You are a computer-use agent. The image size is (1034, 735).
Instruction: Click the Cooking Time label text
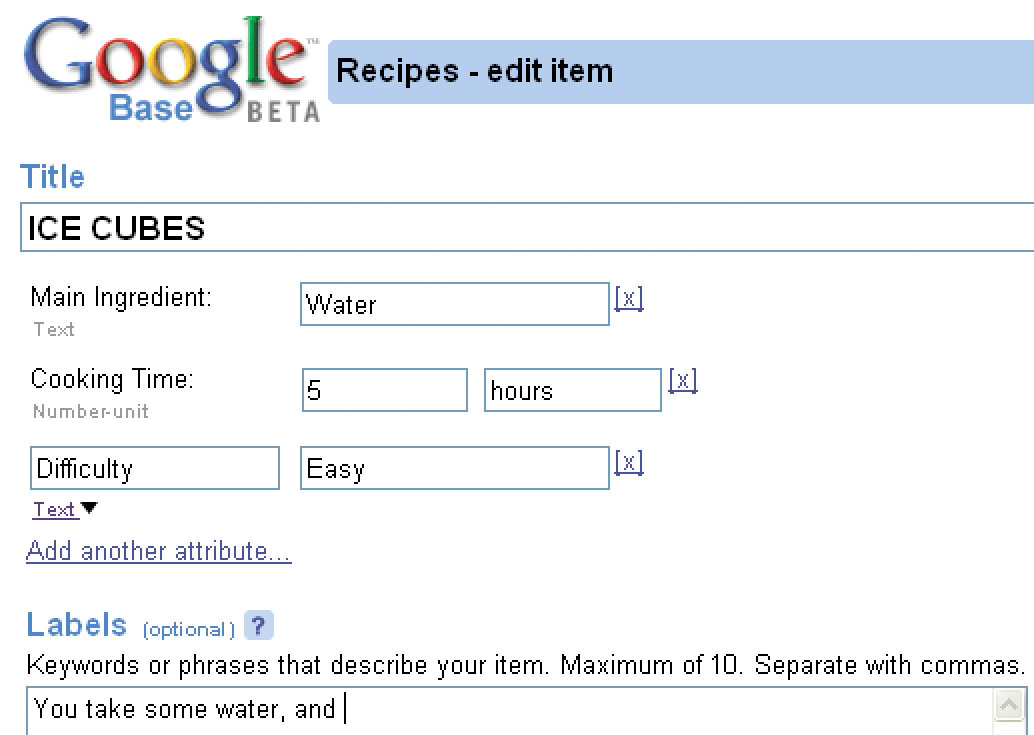point(112,380)
